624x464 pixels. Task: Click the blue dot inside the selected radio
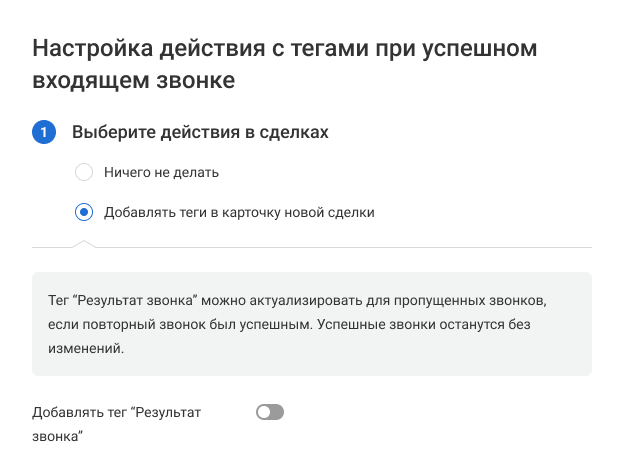(84, 212)
